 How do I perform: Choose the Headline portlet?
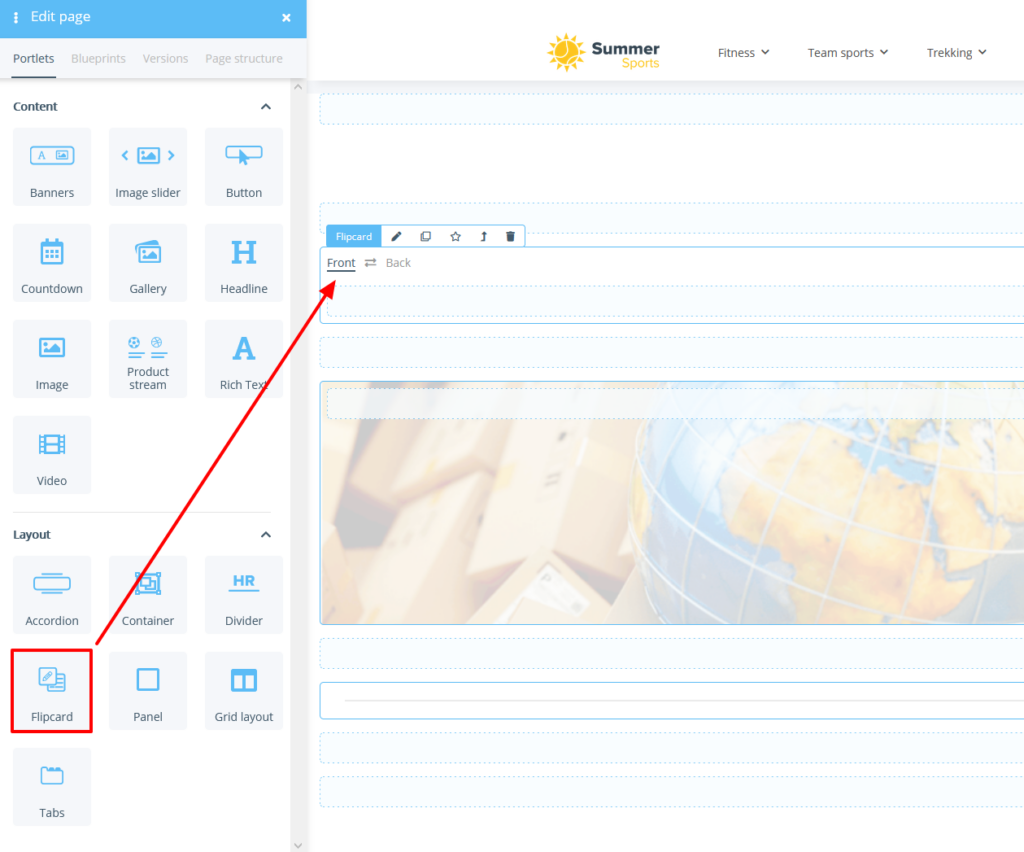tap(244, 262)
